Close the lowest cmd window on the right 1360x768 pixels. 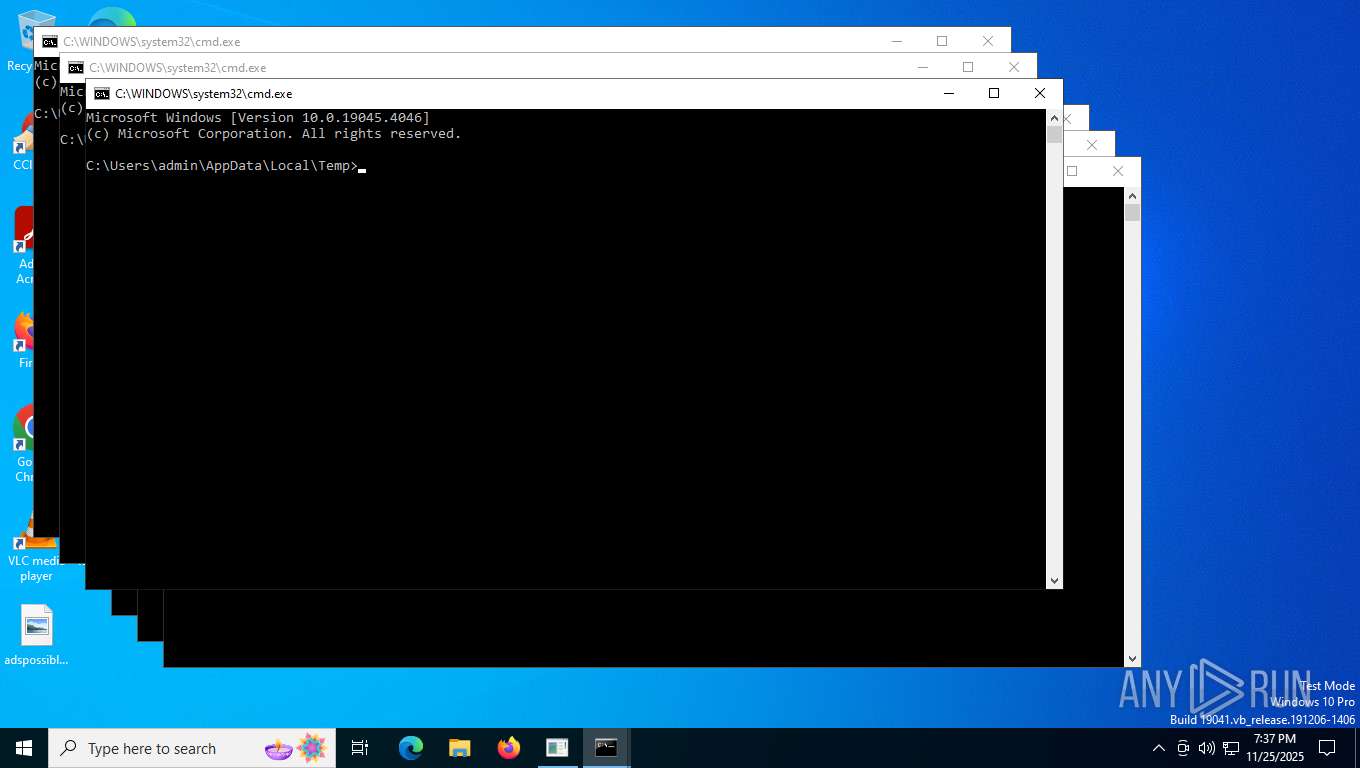coord(1118,171)
